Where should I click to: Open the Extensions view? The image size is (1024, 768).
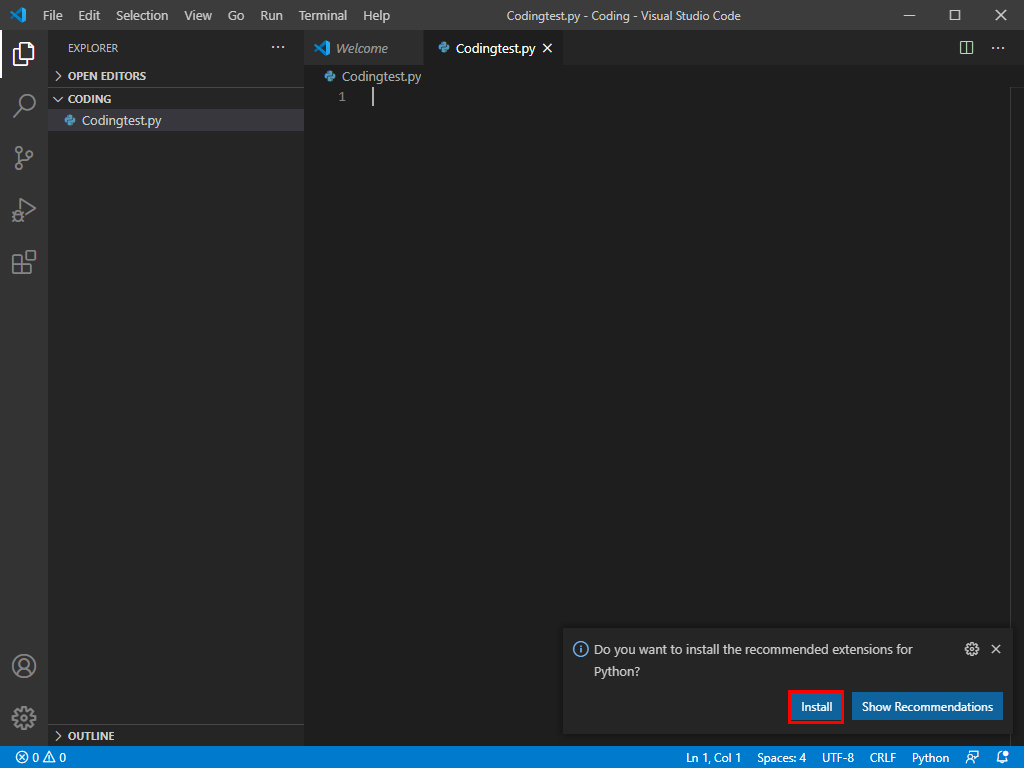24,262
